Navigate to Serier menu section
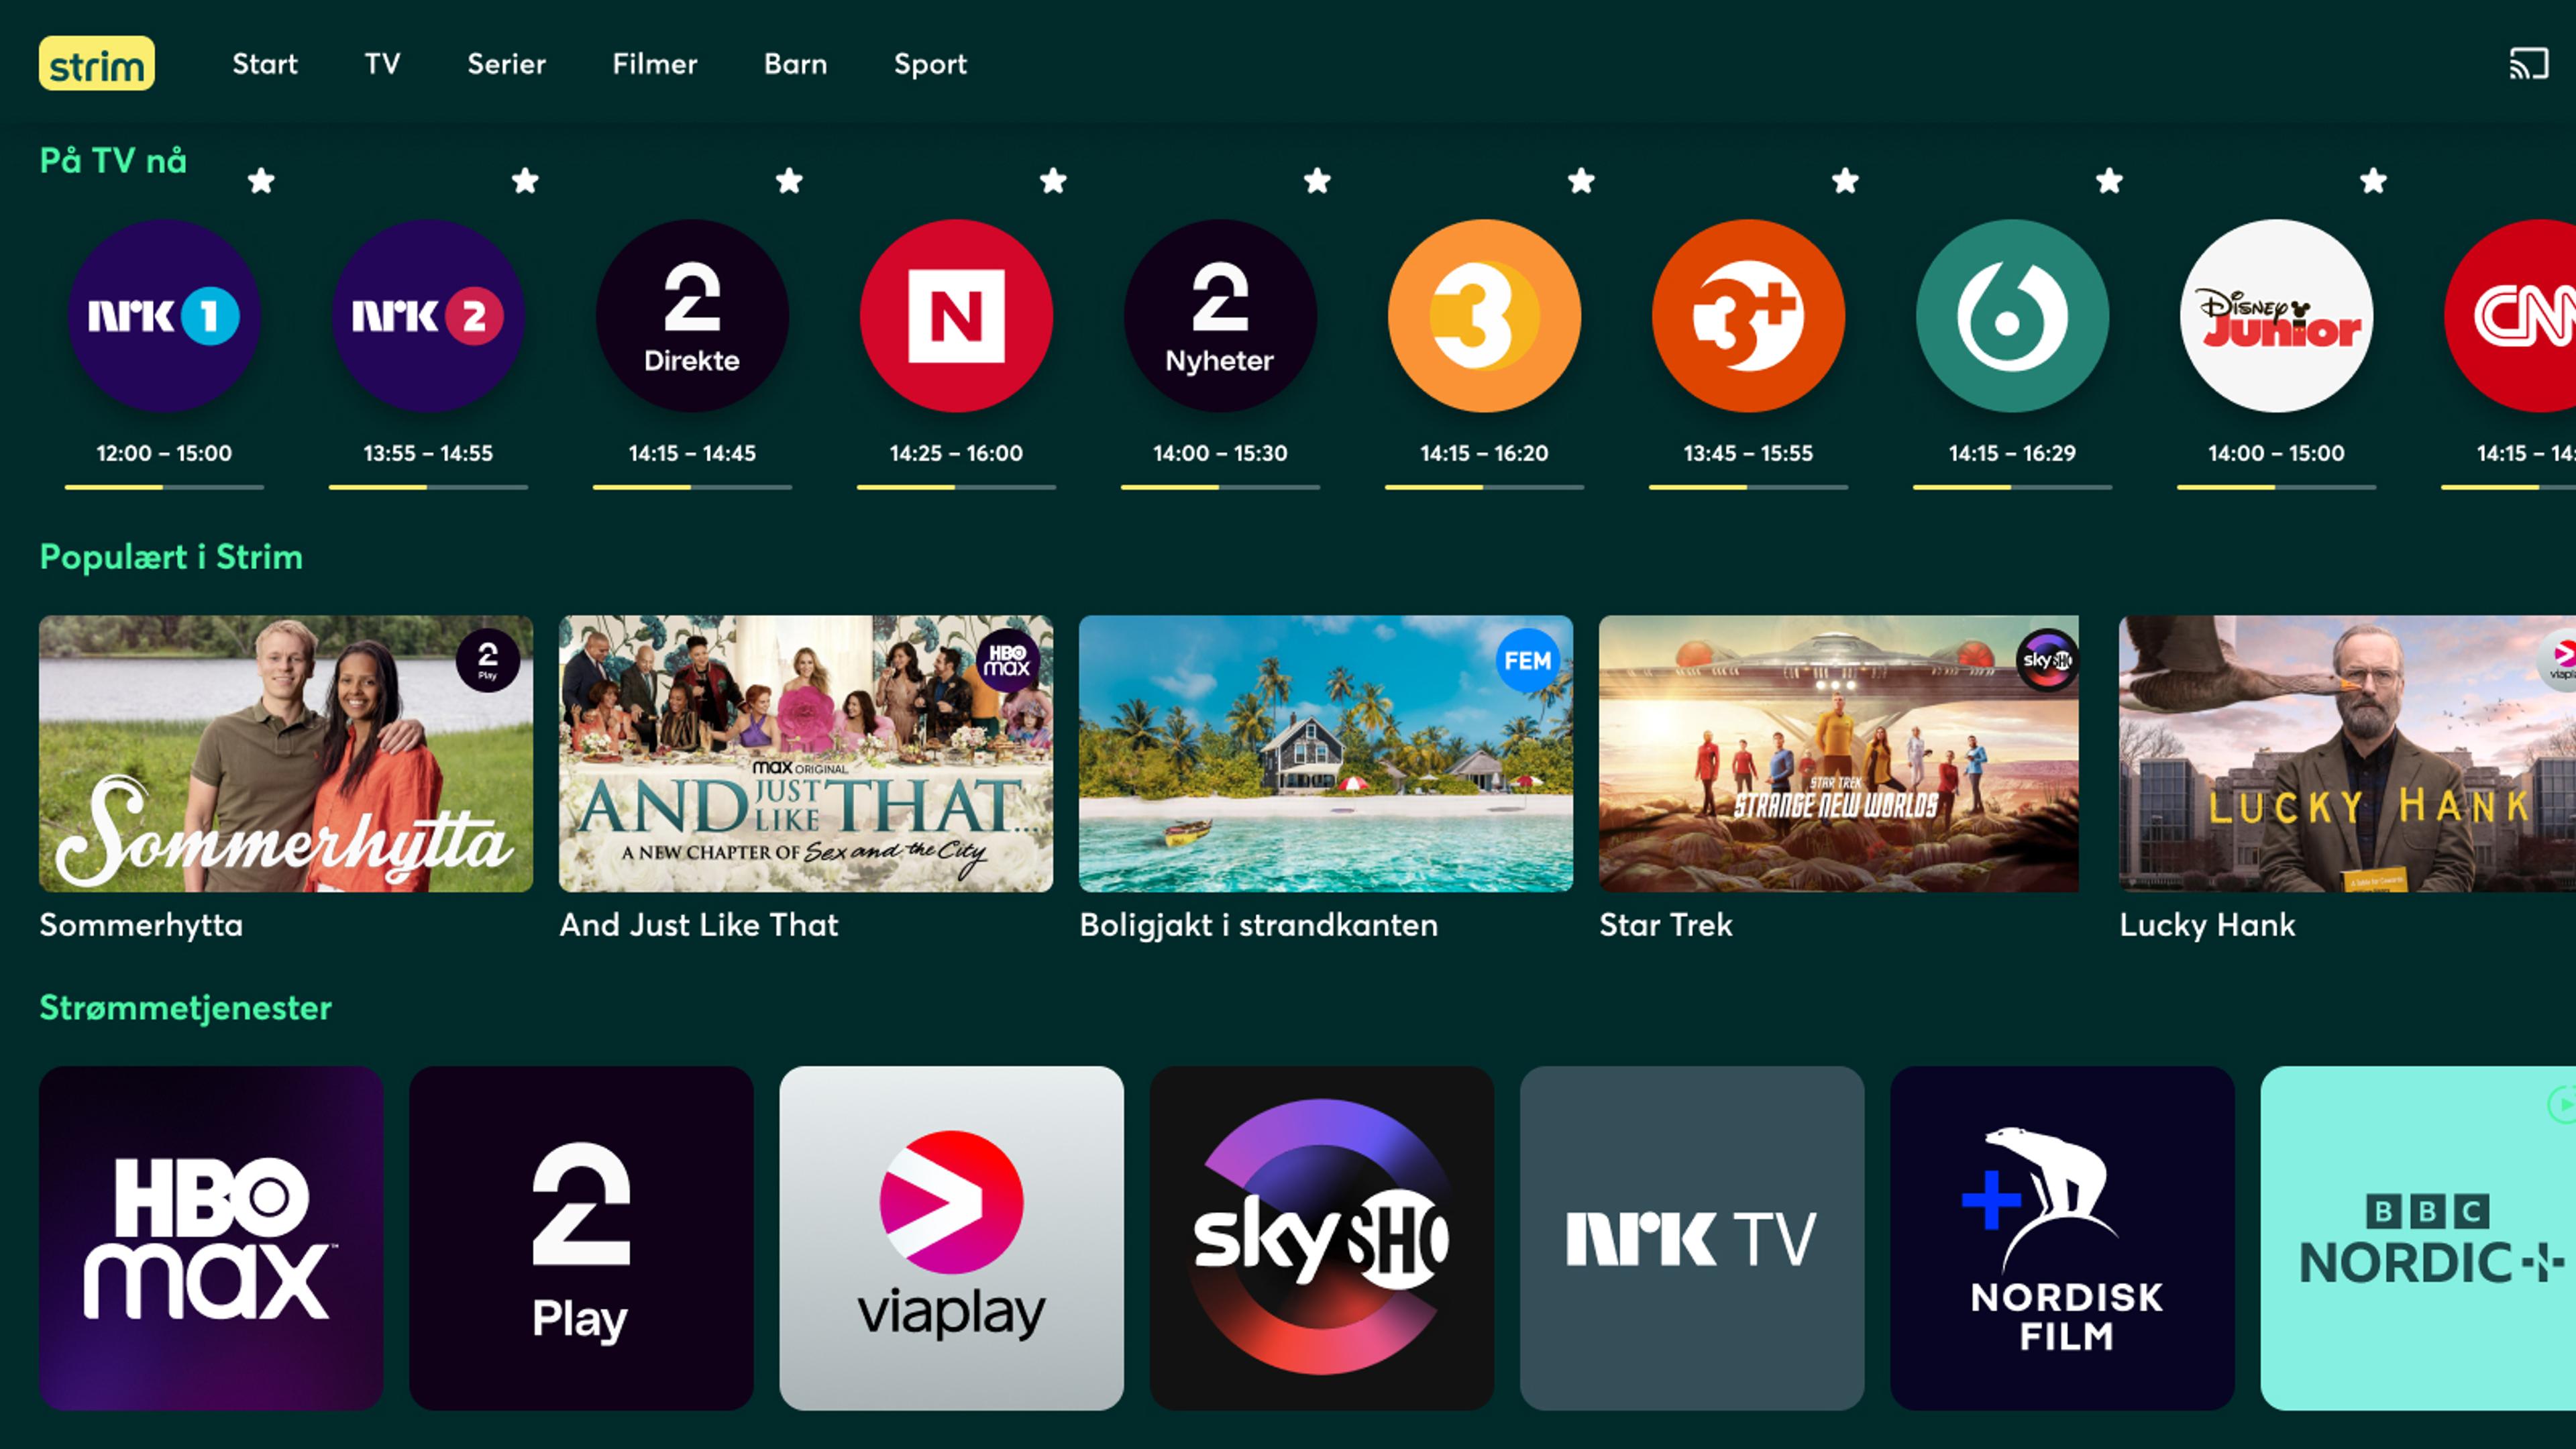 504,64
